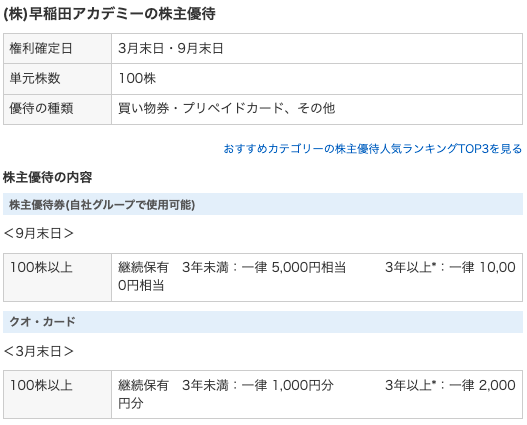The width and height of the screenshot is (527, 425).
Task: Open the おすすめカテゴリー TOP3 ranking link
Action: pos(373,148)
